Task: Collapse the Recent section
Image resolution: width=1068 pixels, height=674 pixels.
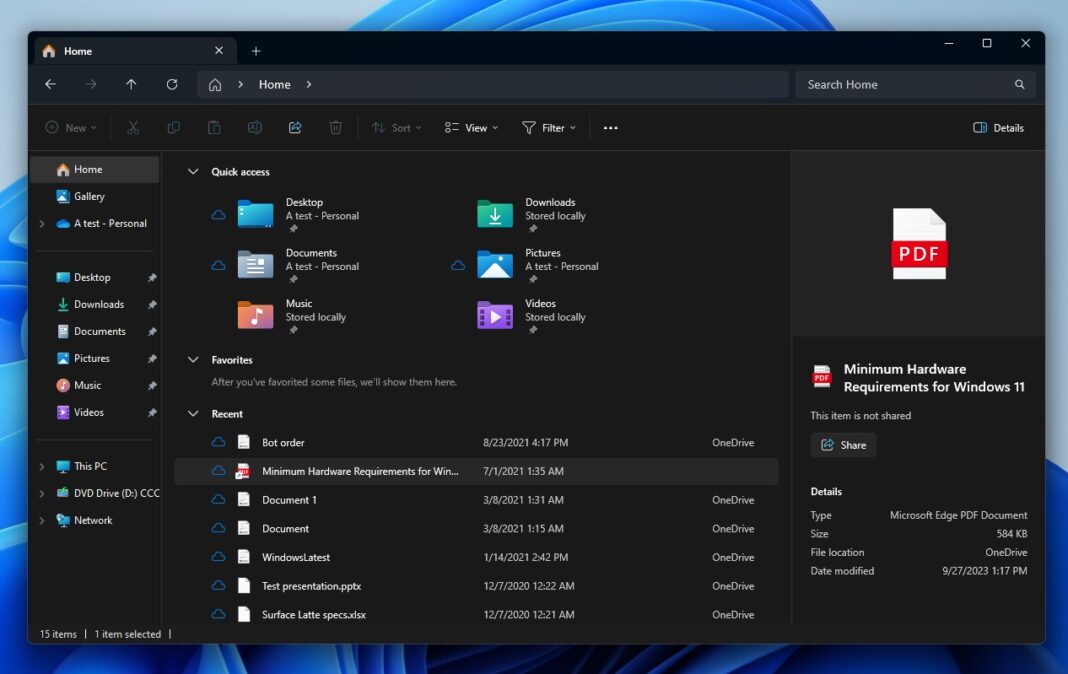Action: 193,414
